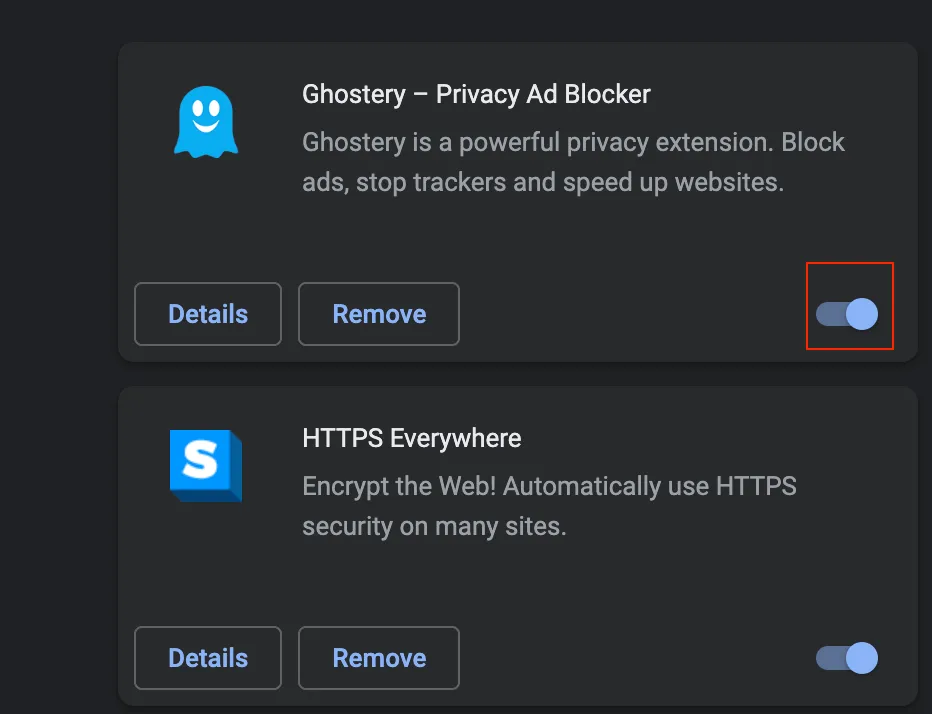The height and width of the screenshot is (714, 932).
Task: Disable the Ghostery extension toggle
Action: 846,314
